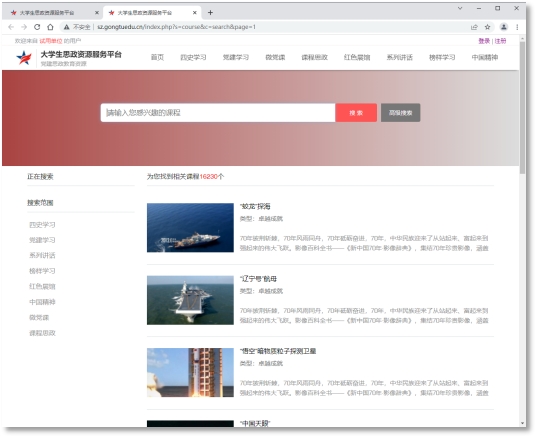Click the 16230 results count text

coord(208,176)
